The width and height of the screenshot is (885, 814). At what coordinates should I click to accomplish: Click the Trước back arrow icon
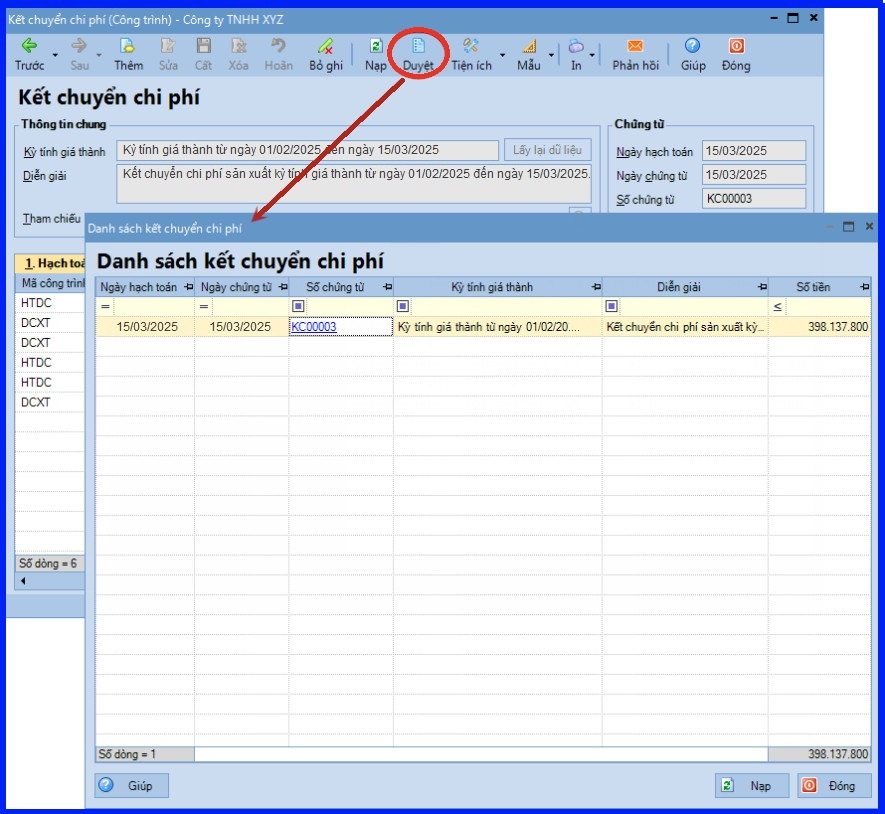(29, 46)
